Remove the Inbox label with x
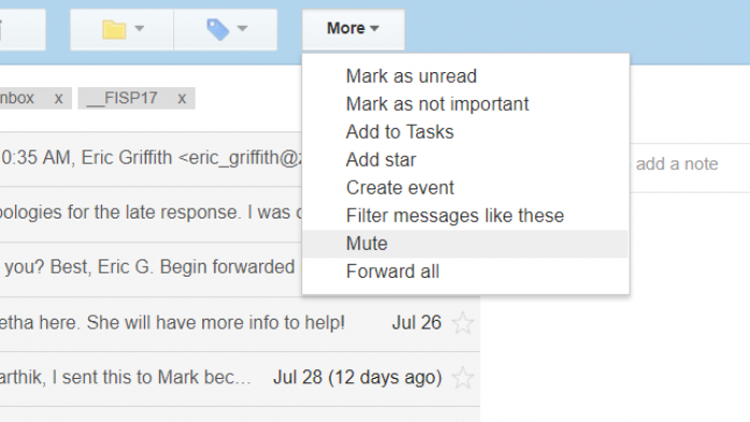 point(58,99)
